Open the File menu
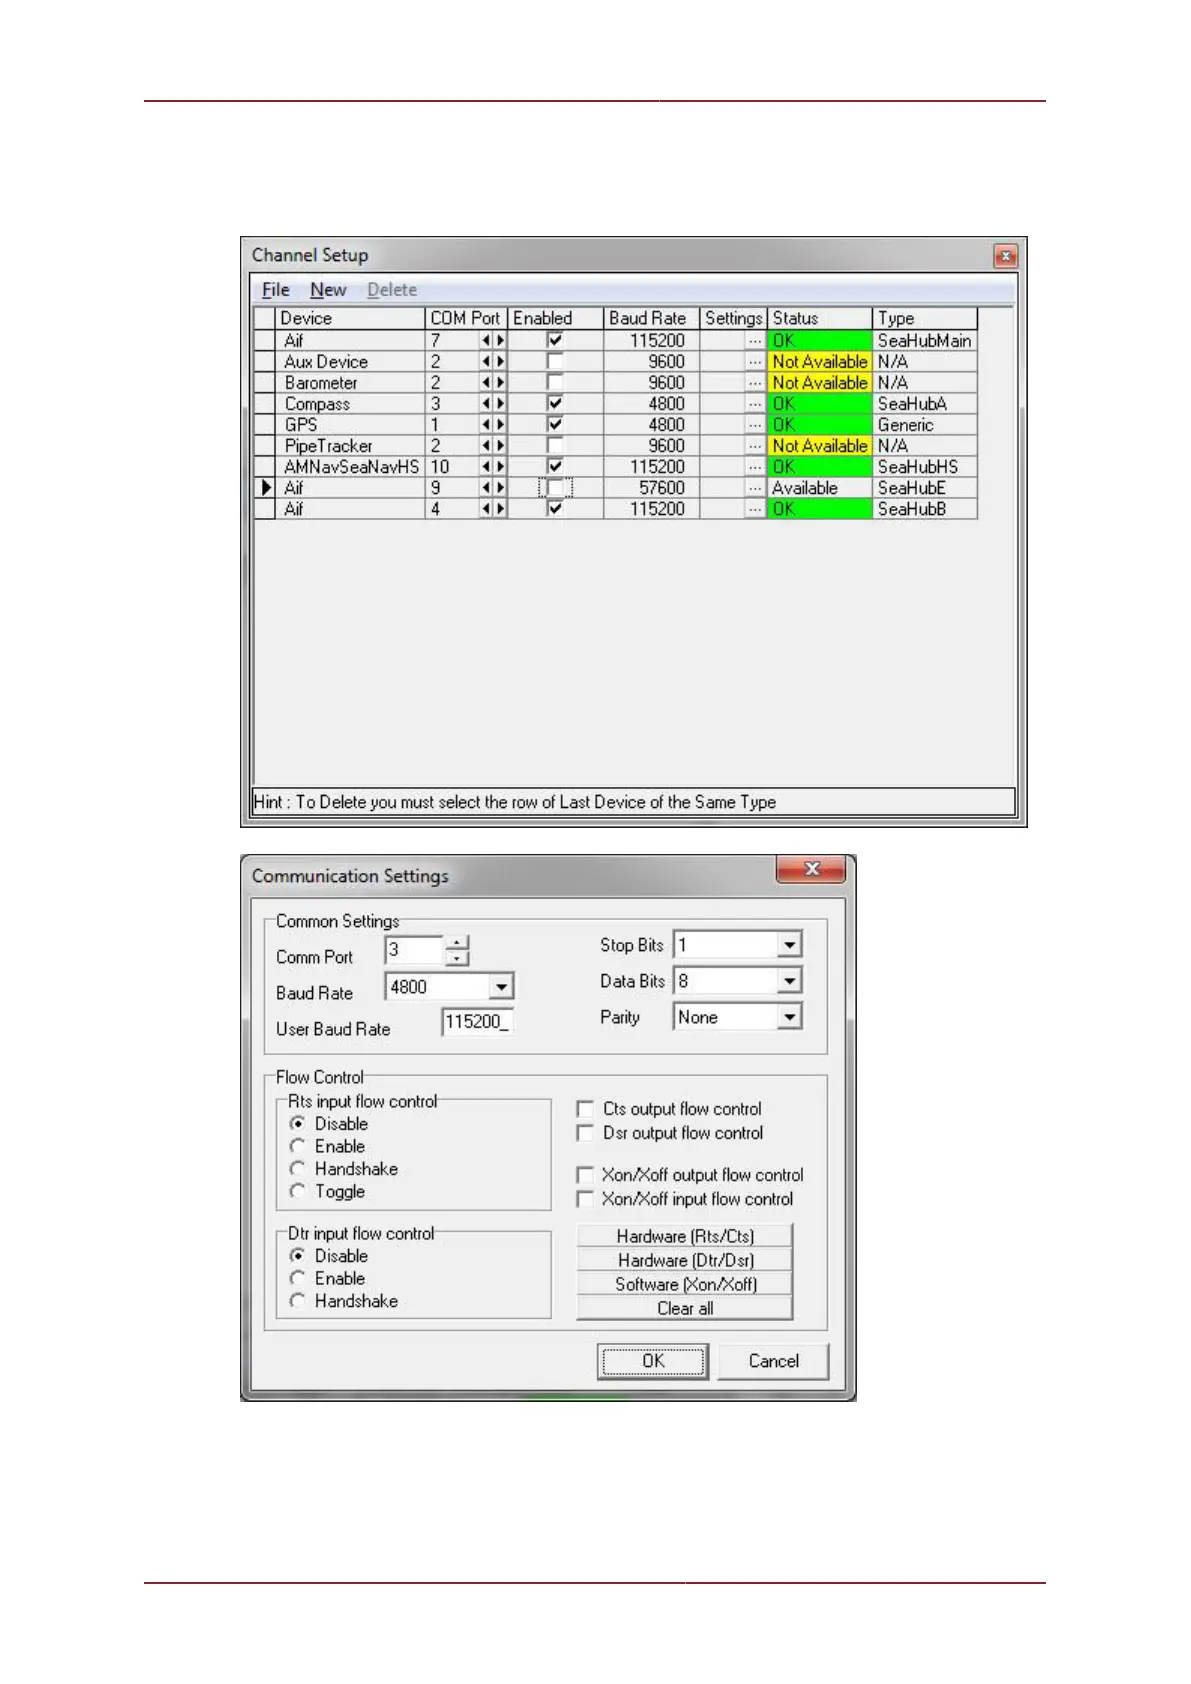The width and height of the screenshot is (1191, 1684). click(275, 290)
